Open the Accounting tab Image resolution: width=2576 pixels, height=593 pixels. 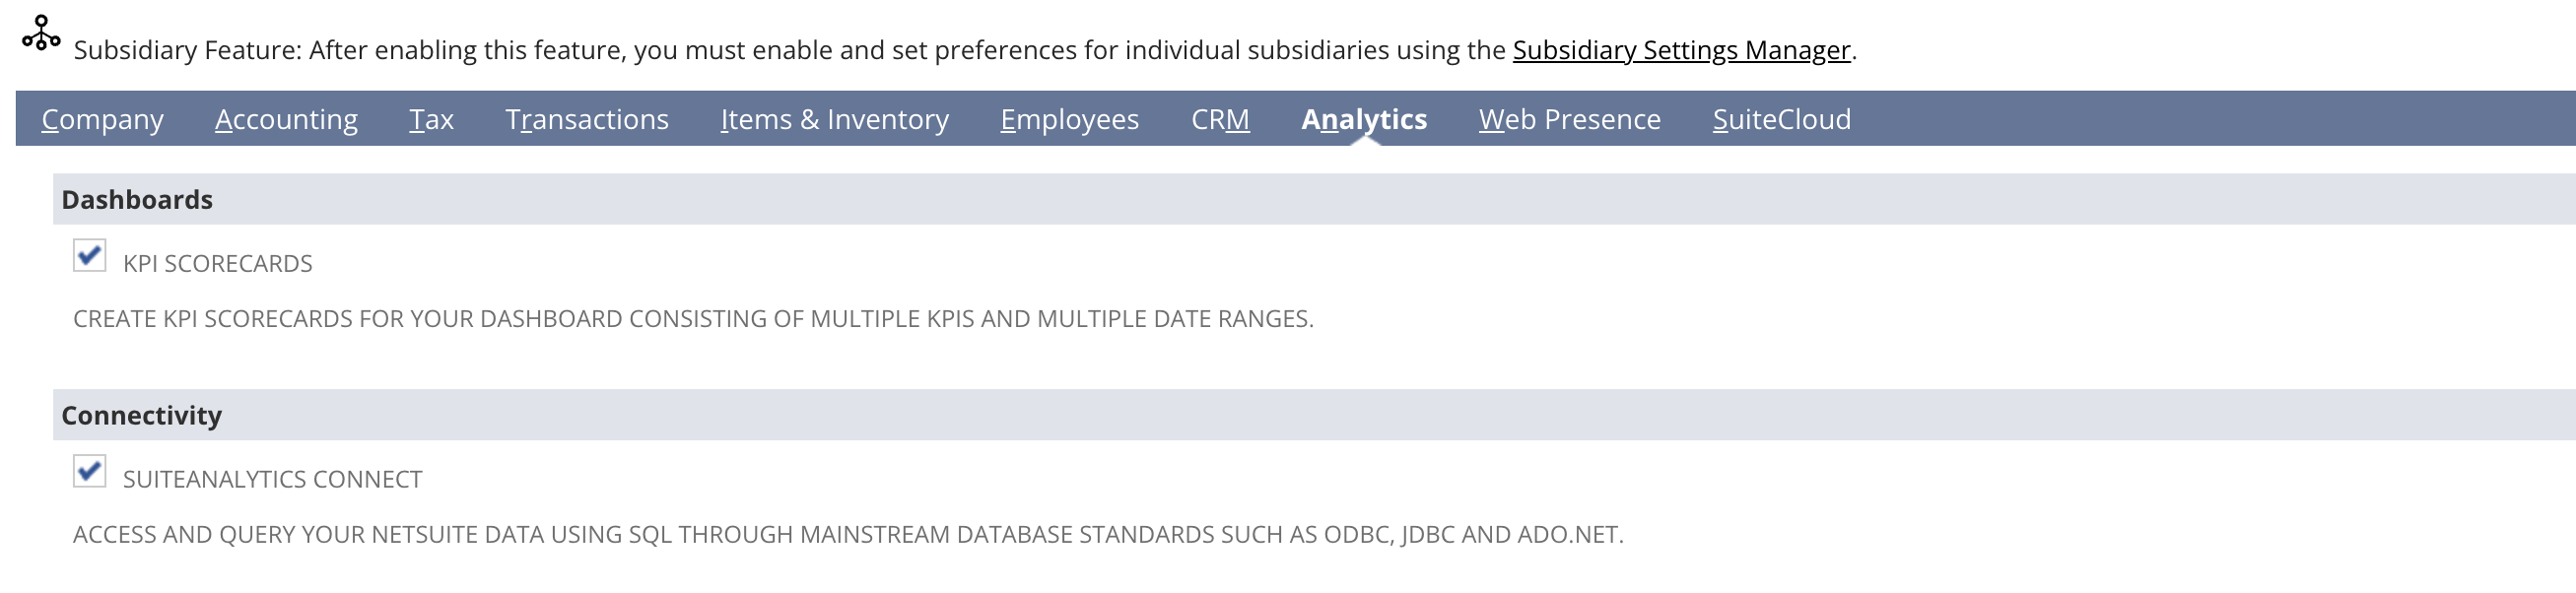[x=286, y=119]
